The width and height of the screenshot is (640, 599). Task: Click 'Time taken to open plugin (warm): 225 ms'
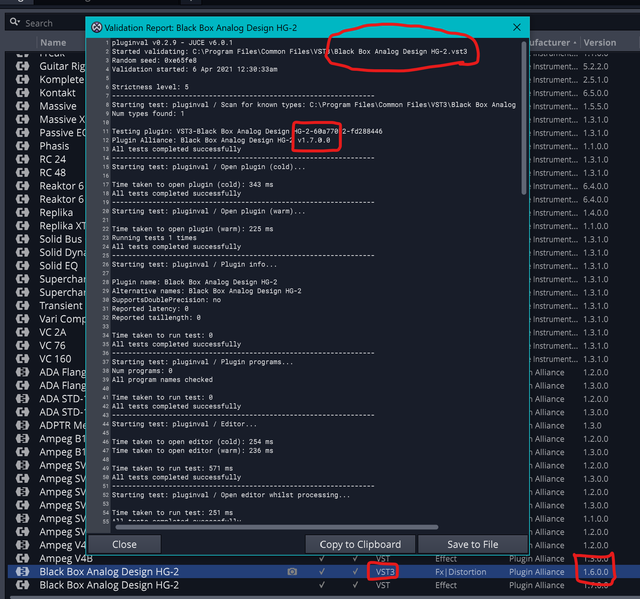(193, 229)
